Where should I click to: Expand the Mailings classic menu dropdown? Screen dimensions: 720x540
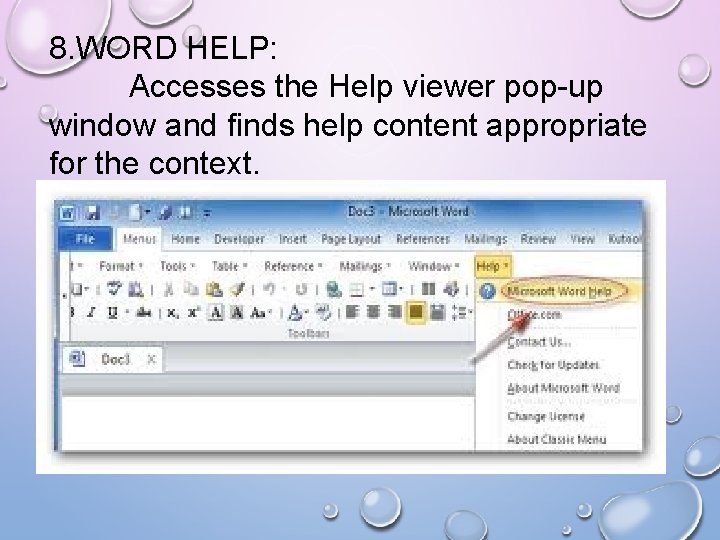[x=366, y=266]
